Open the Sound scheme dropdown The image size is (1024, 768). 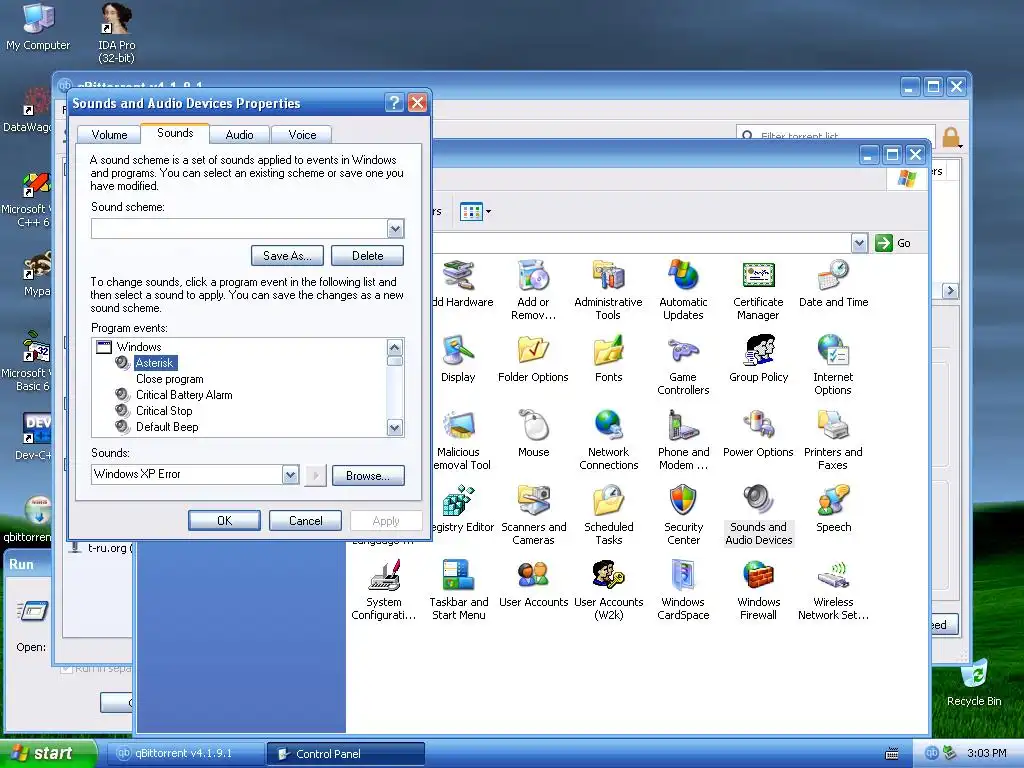pos(395,229)
